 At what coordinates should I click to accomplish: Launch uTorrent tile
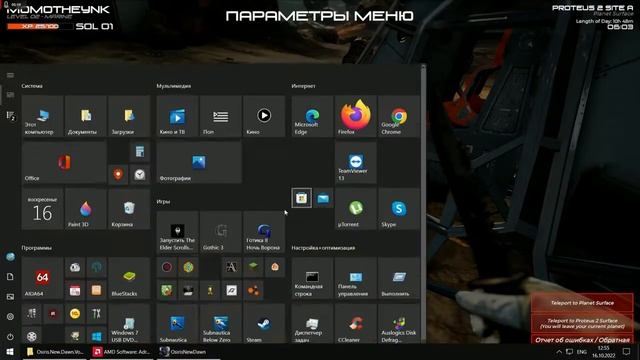(x=356, y=209)
